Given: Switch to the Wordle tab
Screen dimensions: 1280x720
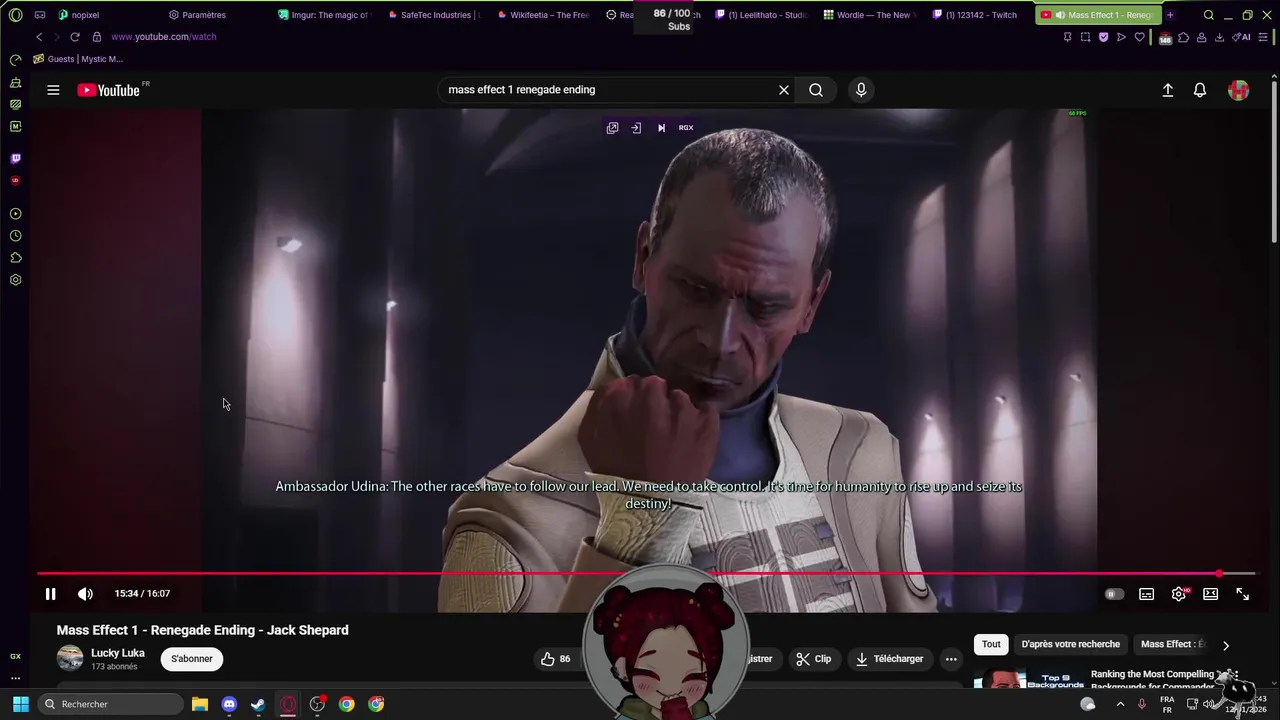Looking at the screenshot, I should 870,15.
